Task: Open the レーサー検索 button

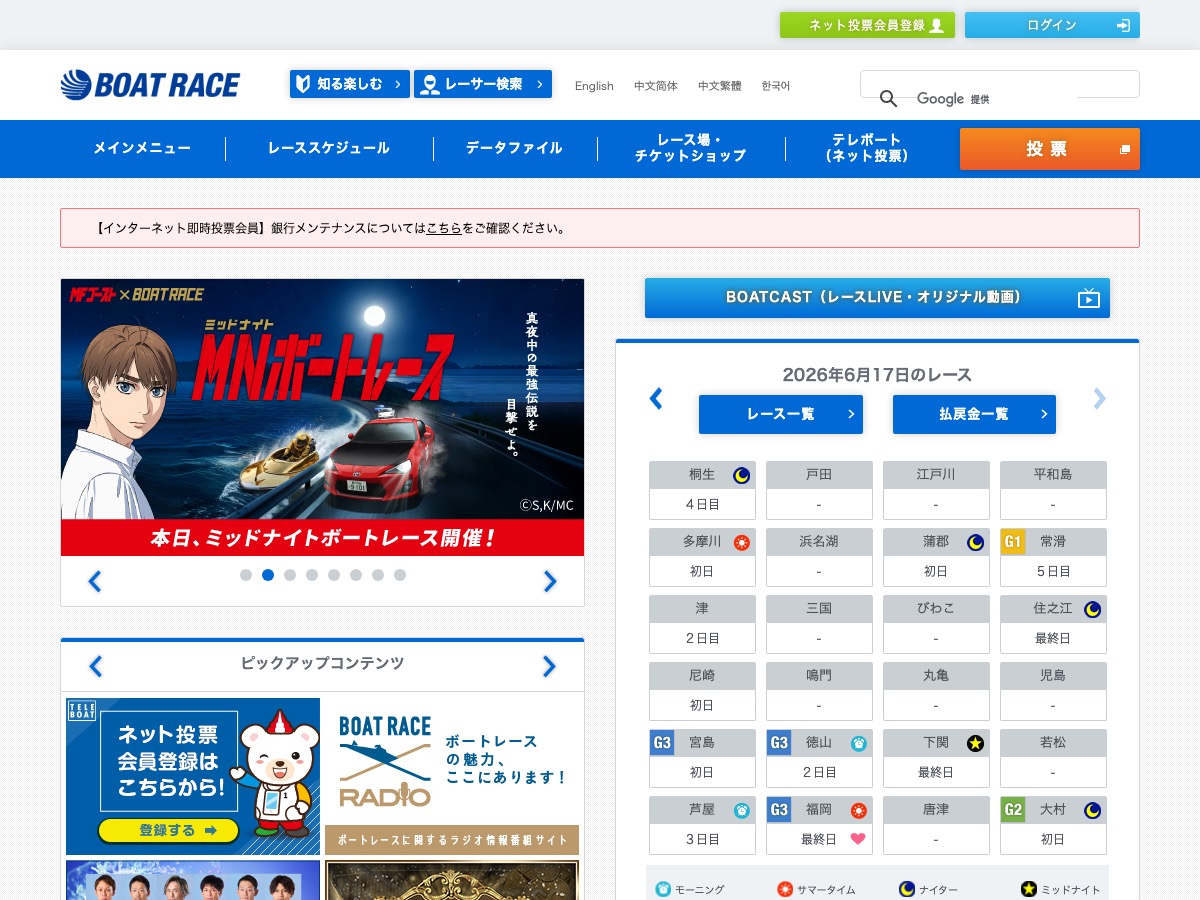Action: pos(483,84)
